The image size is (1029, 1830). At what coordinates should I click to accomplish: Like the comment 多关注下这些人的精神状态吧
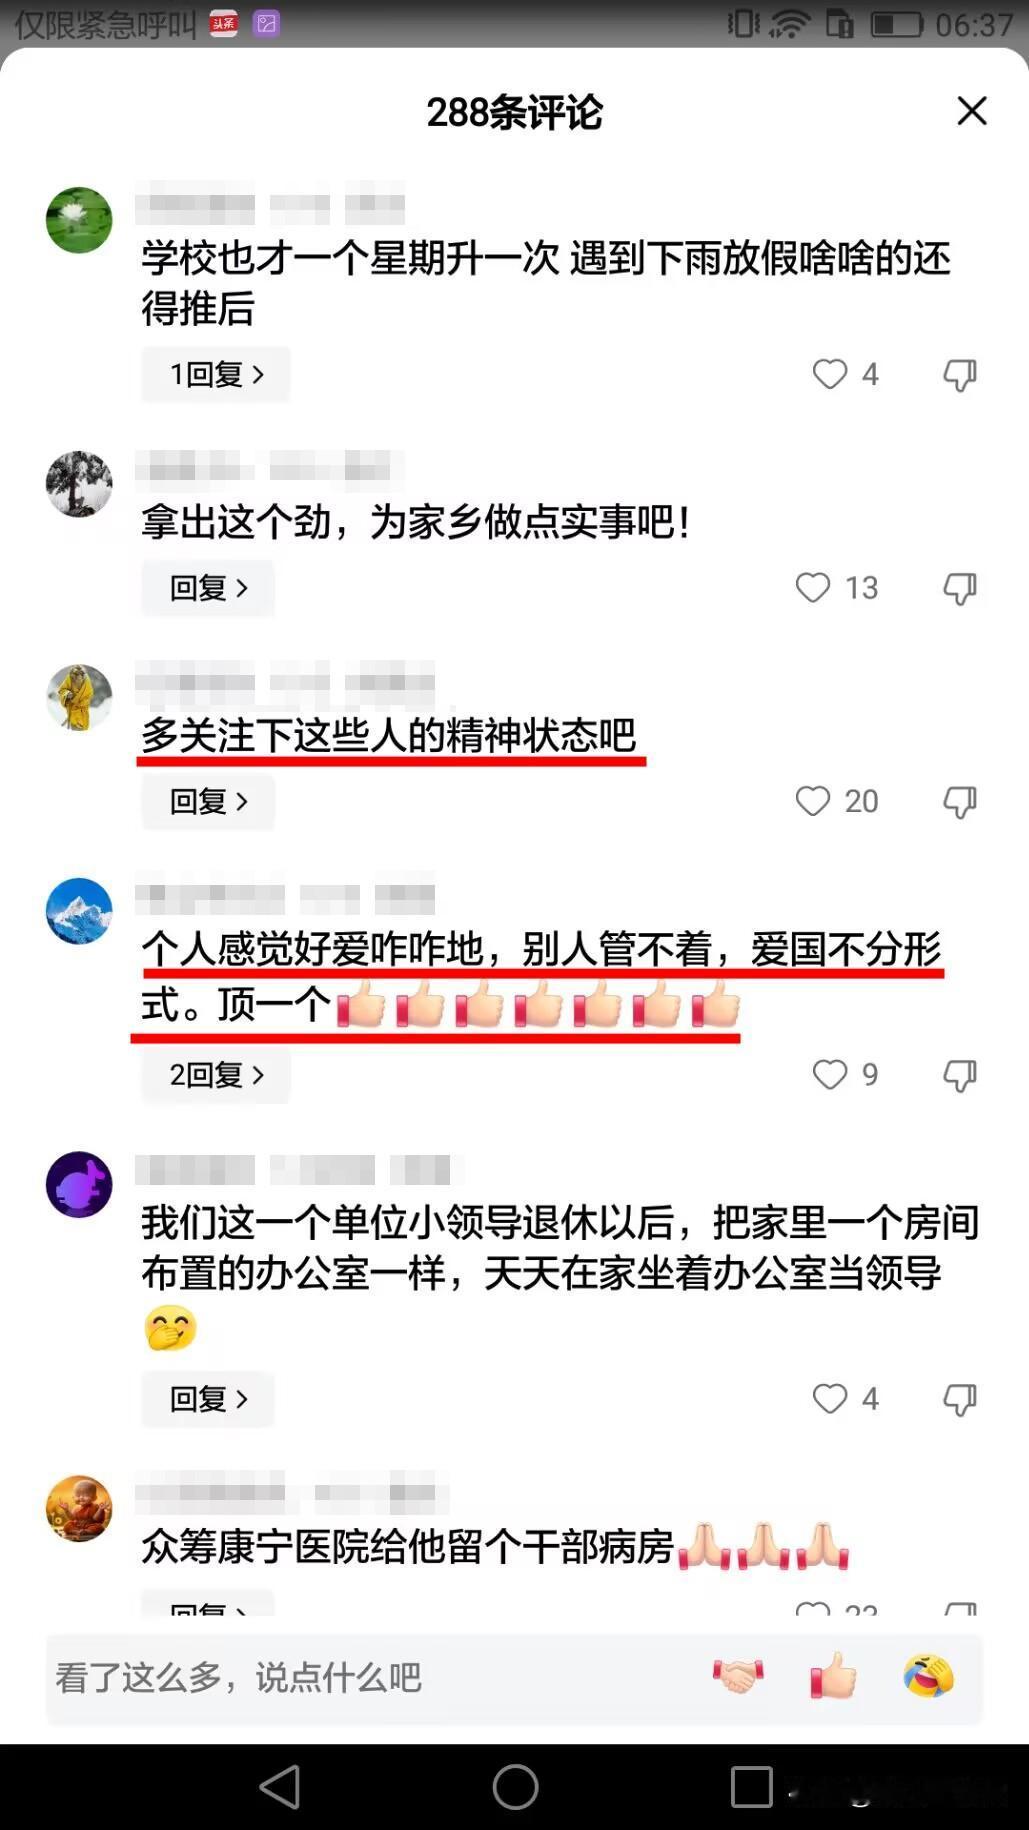click(813, 801)
